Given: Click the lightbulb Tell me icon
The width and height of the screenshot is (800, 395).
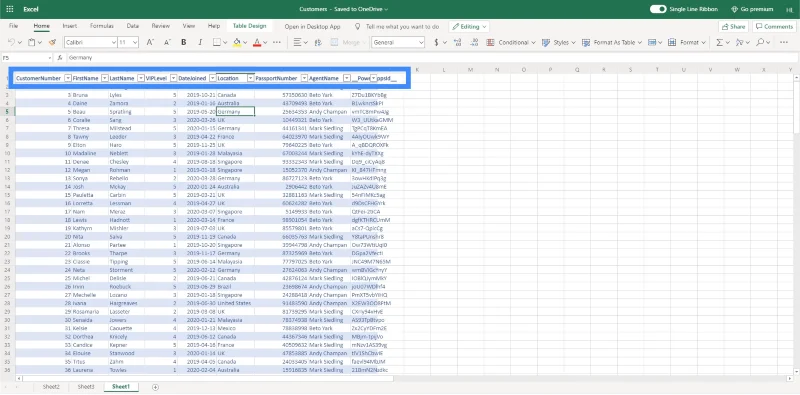Looking at the screenshot, I should (358, 27).
